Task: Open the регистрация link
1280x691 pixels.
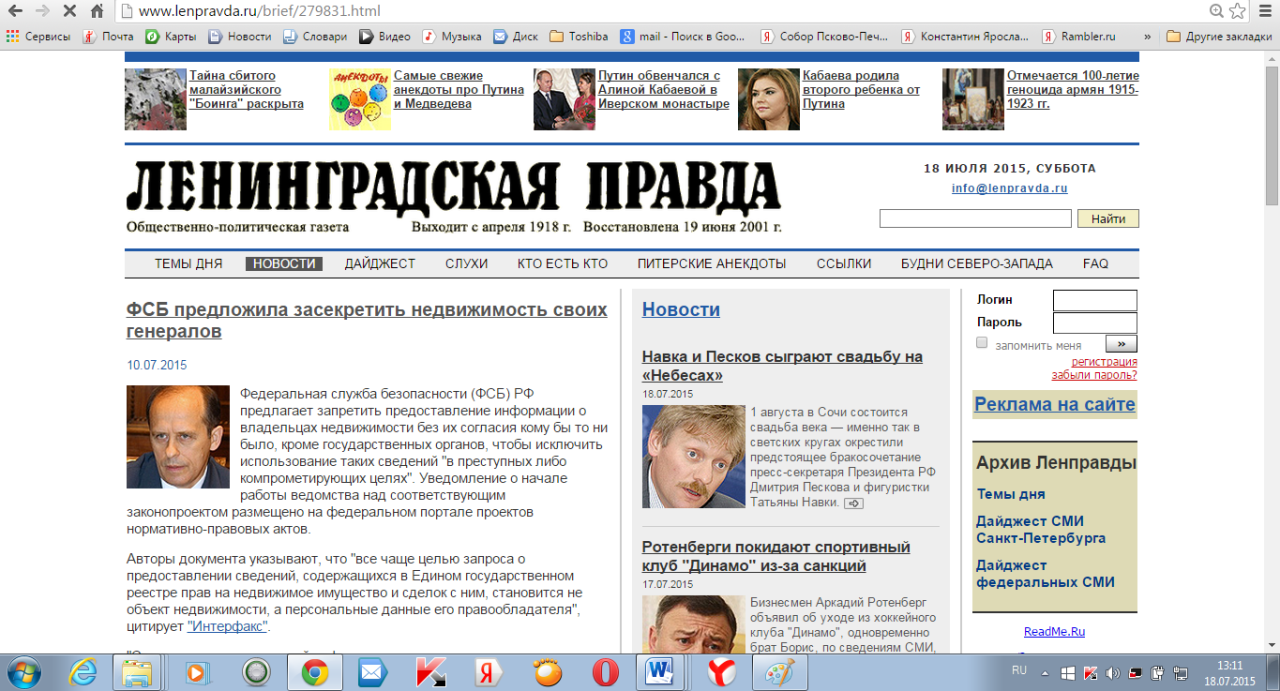Action: tap(1104, 362)
